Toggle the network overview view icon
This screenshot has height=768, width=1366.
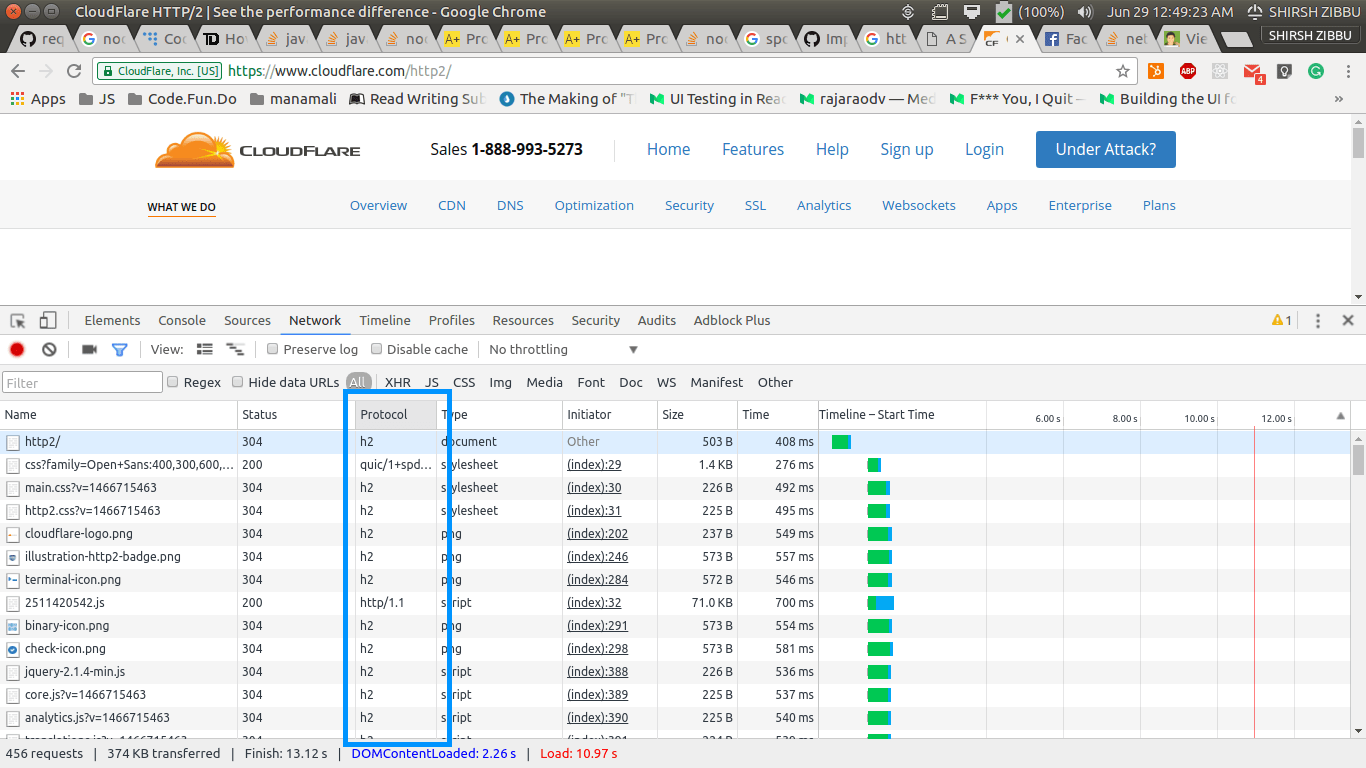[236, 349]
